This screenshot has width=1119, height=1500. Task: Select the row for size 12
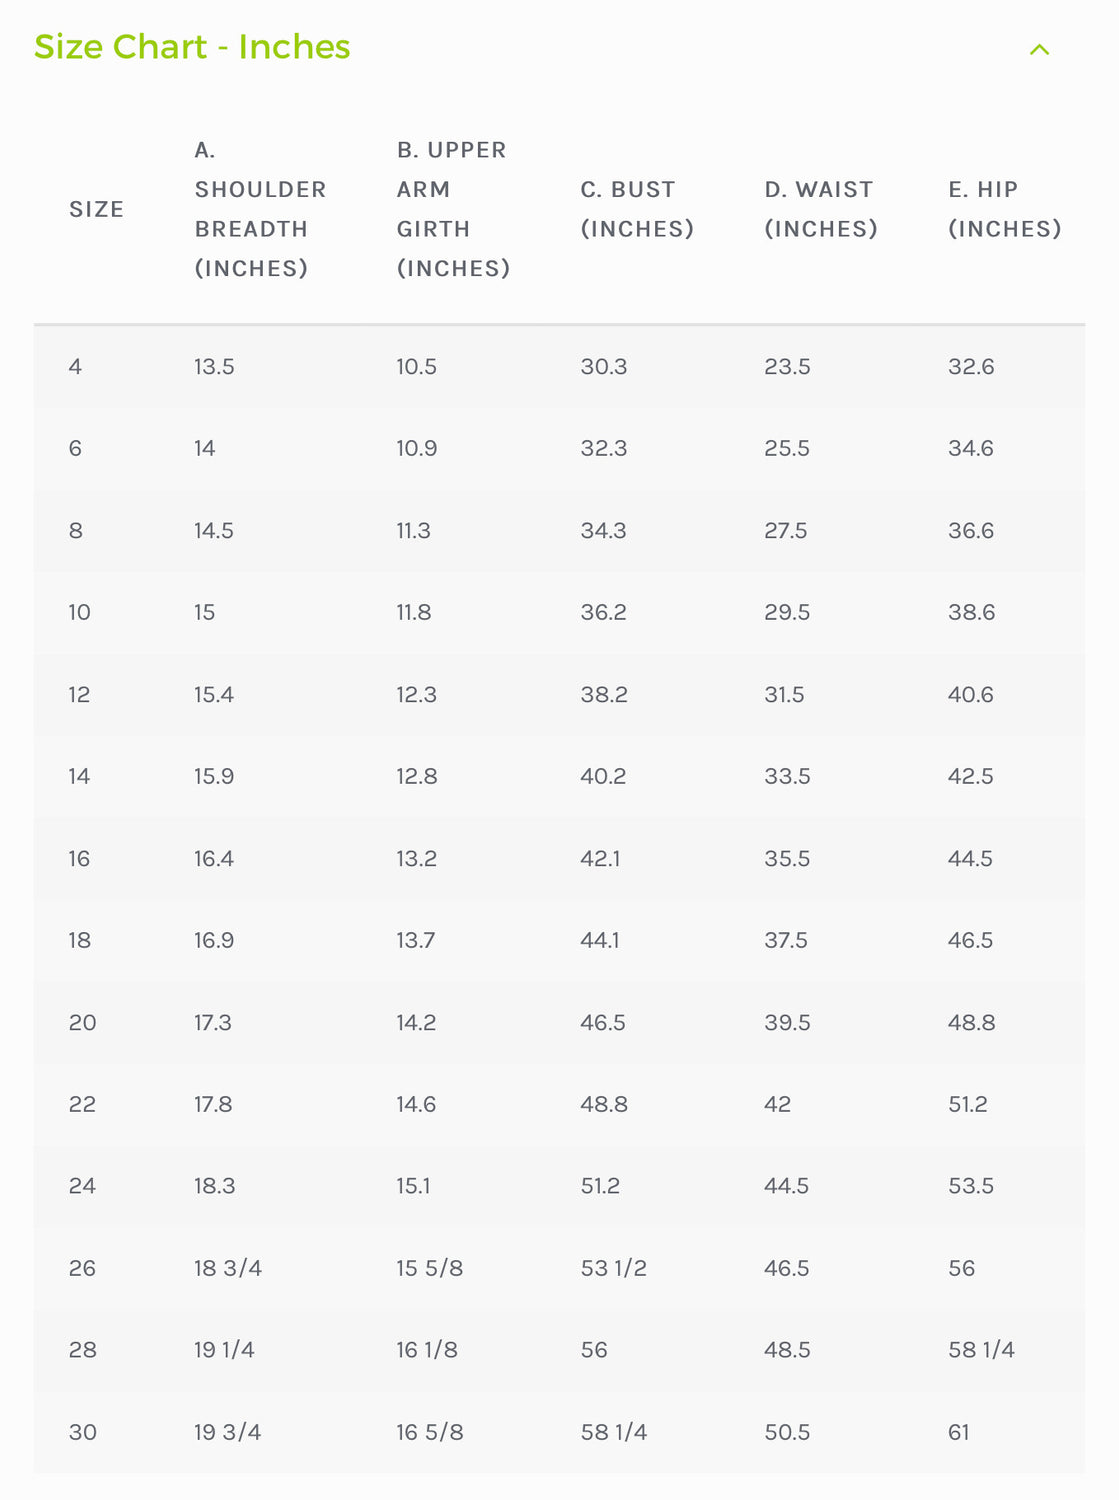81,694
